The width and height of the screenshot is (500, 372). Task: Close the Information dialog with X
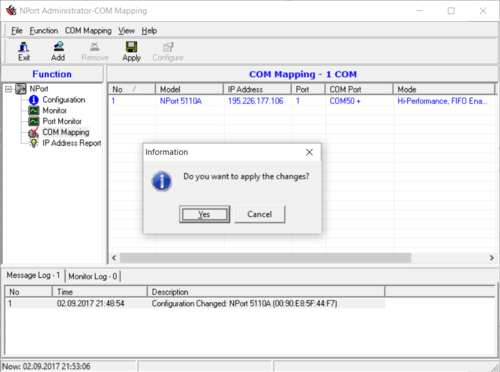click(x=309, y=152)
